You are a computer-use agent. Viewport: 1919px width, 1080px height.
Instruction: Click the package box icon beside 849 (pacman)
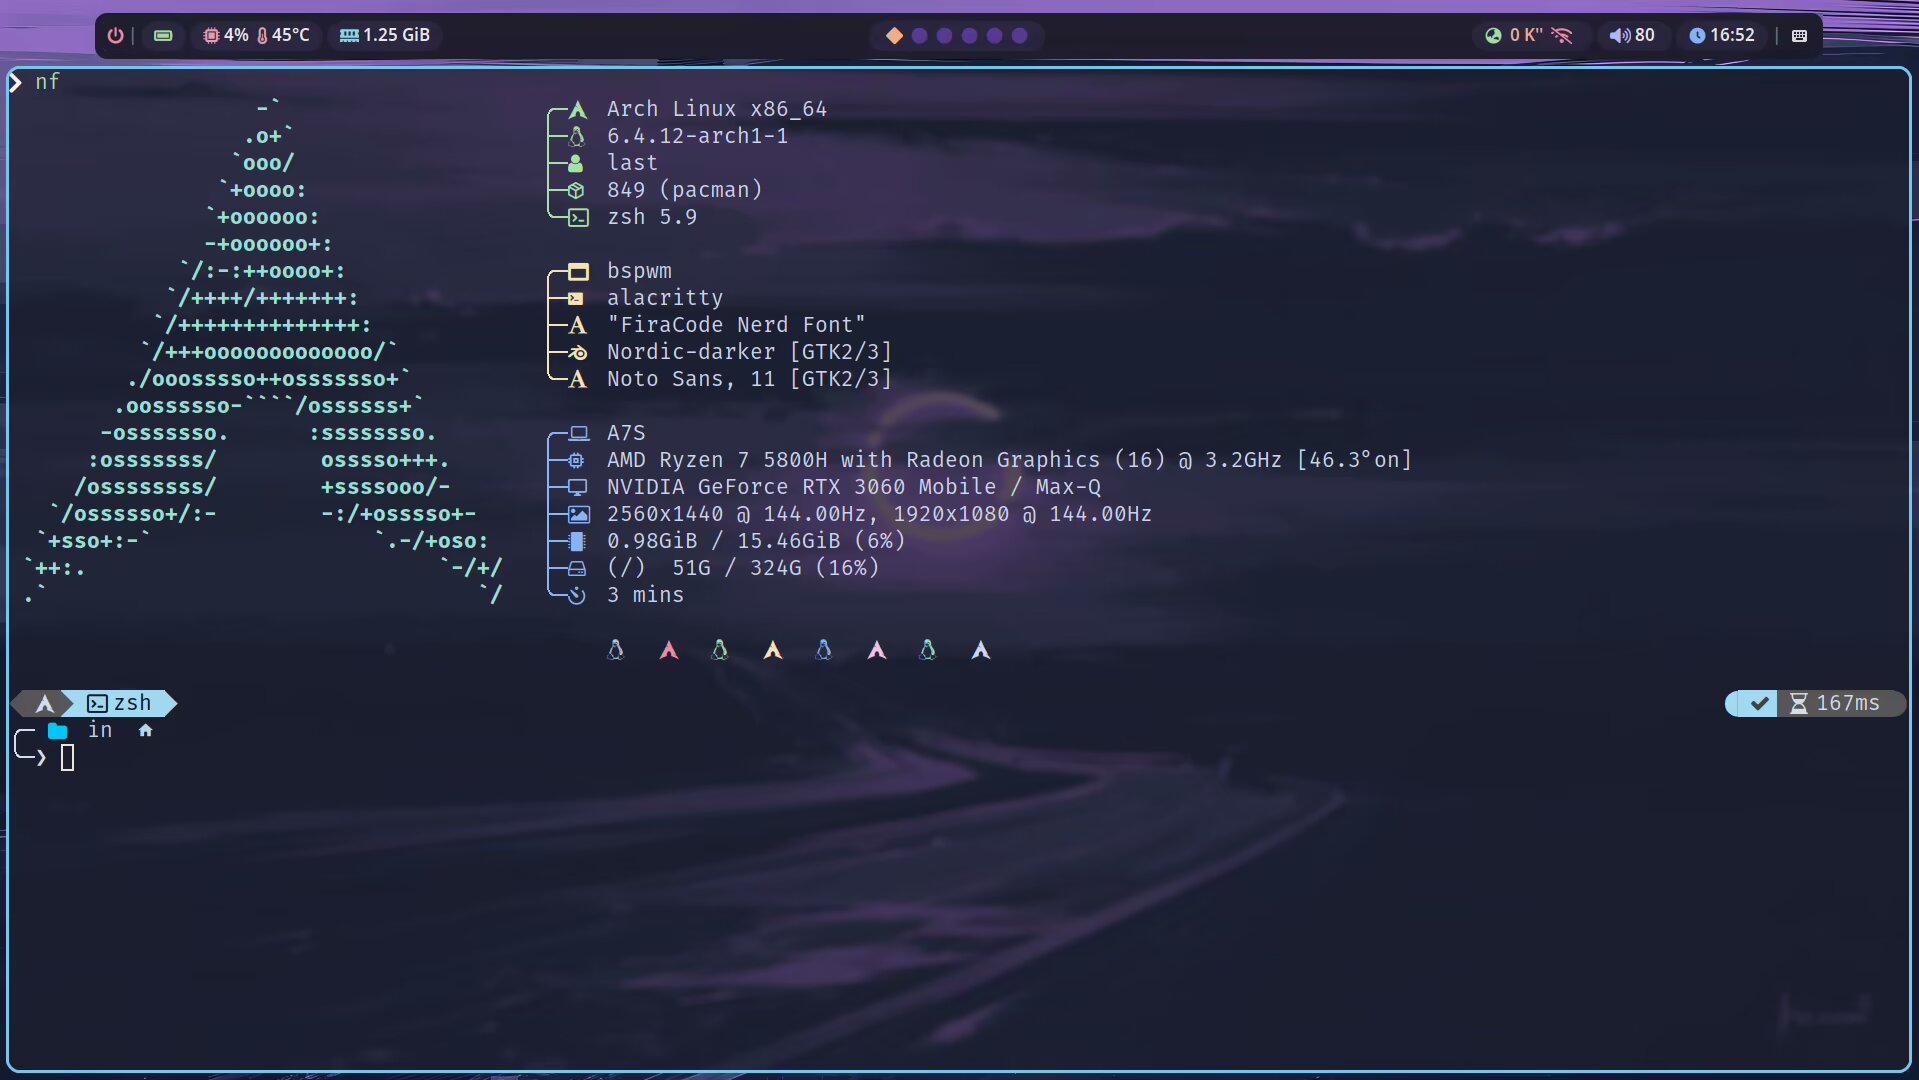coord(577,190)
